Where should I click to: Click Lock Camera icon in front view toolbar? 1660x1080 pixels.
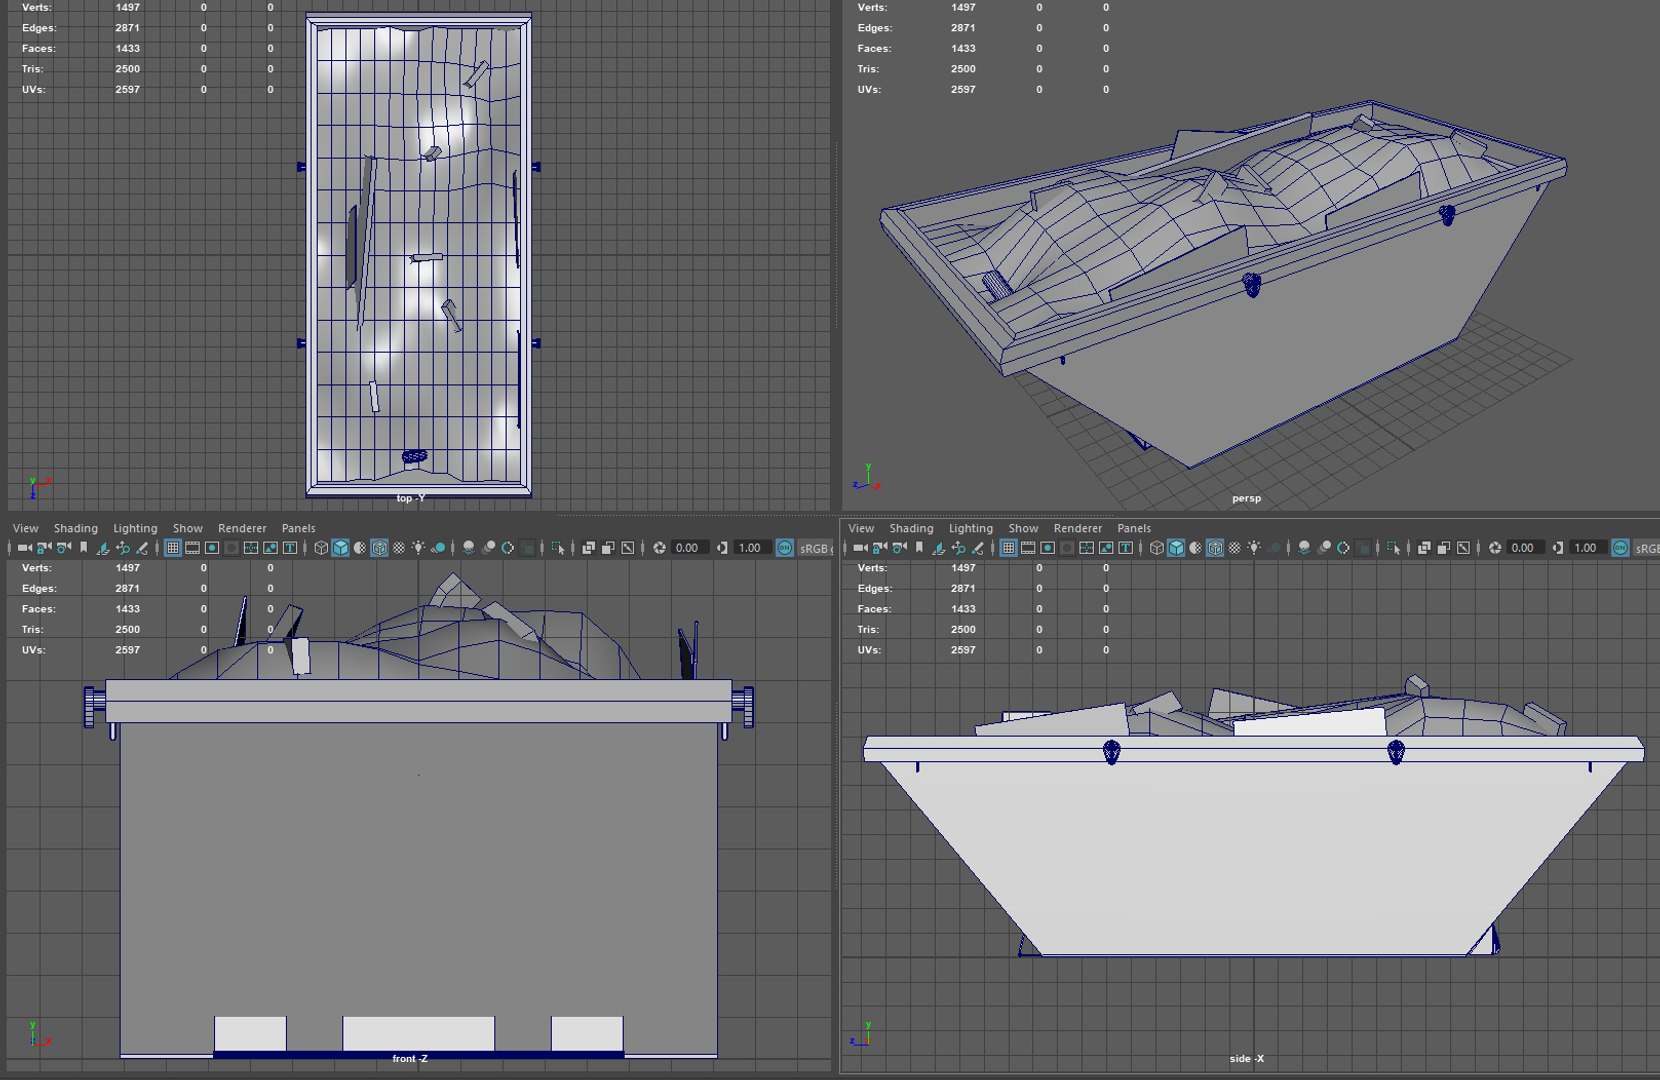pyautogui.click(x=44, y=548)
